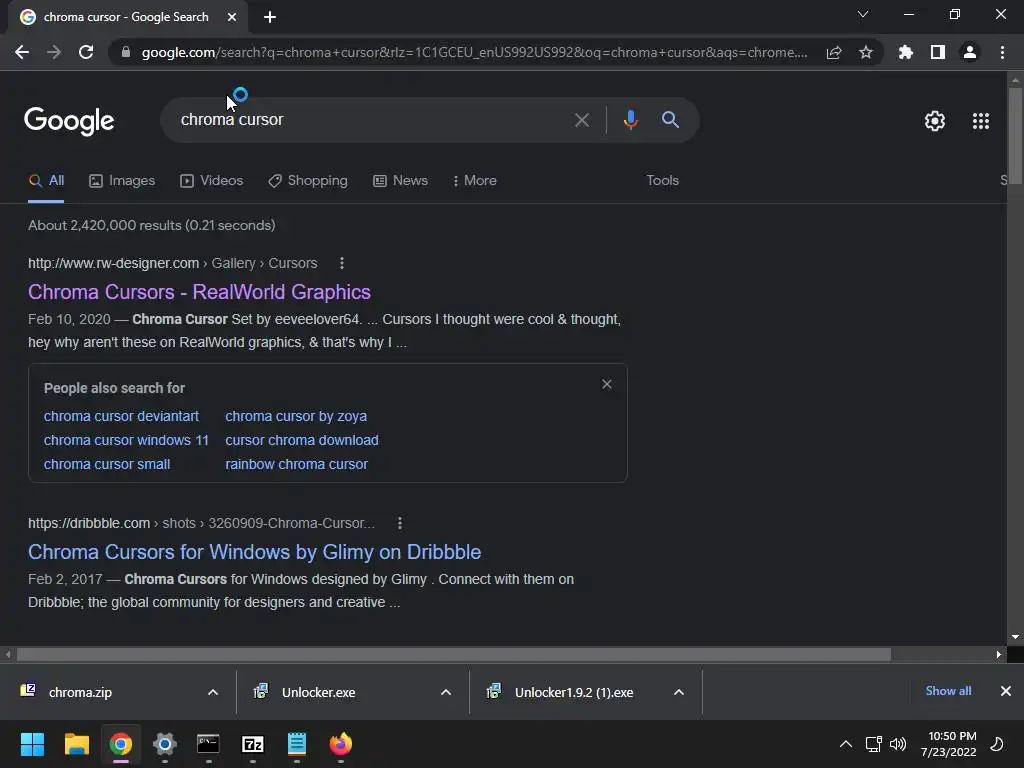Submit the search with the magnifier icon
This screenshot has height=768, width=1024.
pos(670,120)
